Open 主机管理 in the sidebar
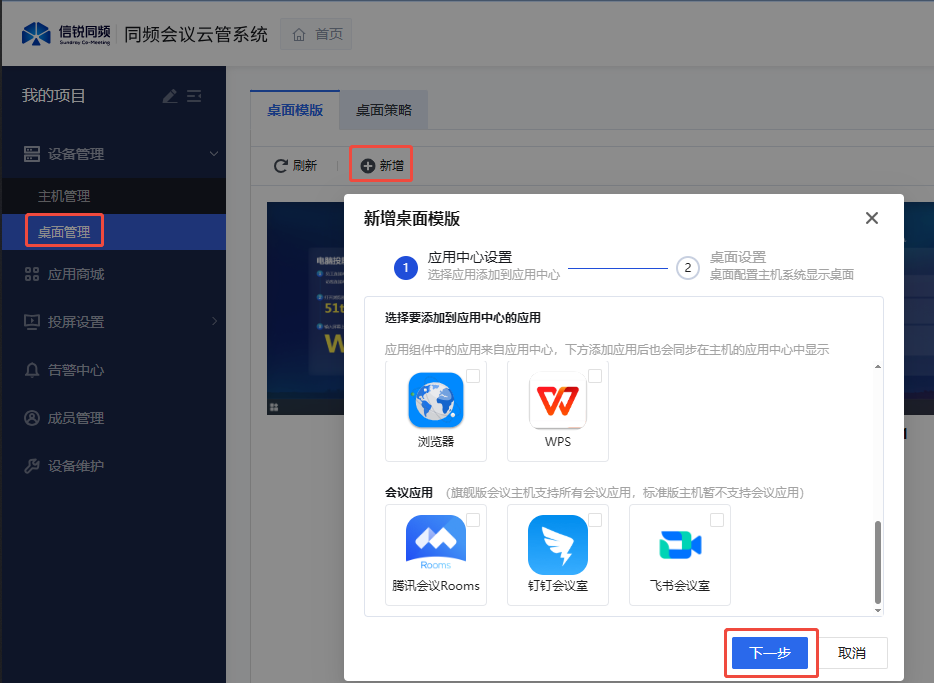934x683 pixels. (x=64, y=196)
